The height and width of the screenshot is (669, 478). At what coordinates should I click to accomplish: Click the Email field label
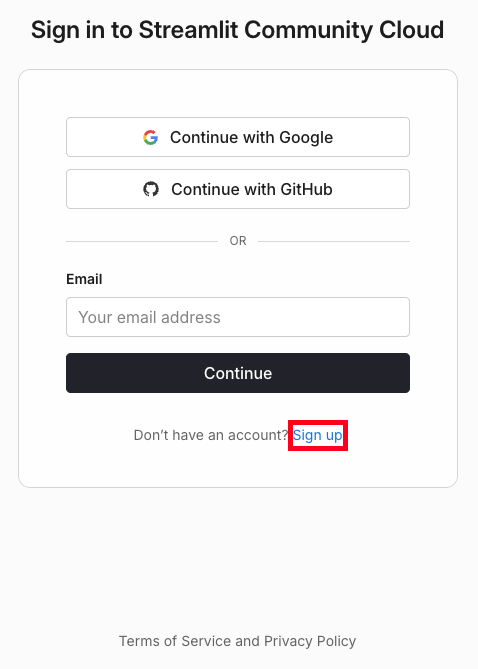pyautogui.click(x=84, y=279)
